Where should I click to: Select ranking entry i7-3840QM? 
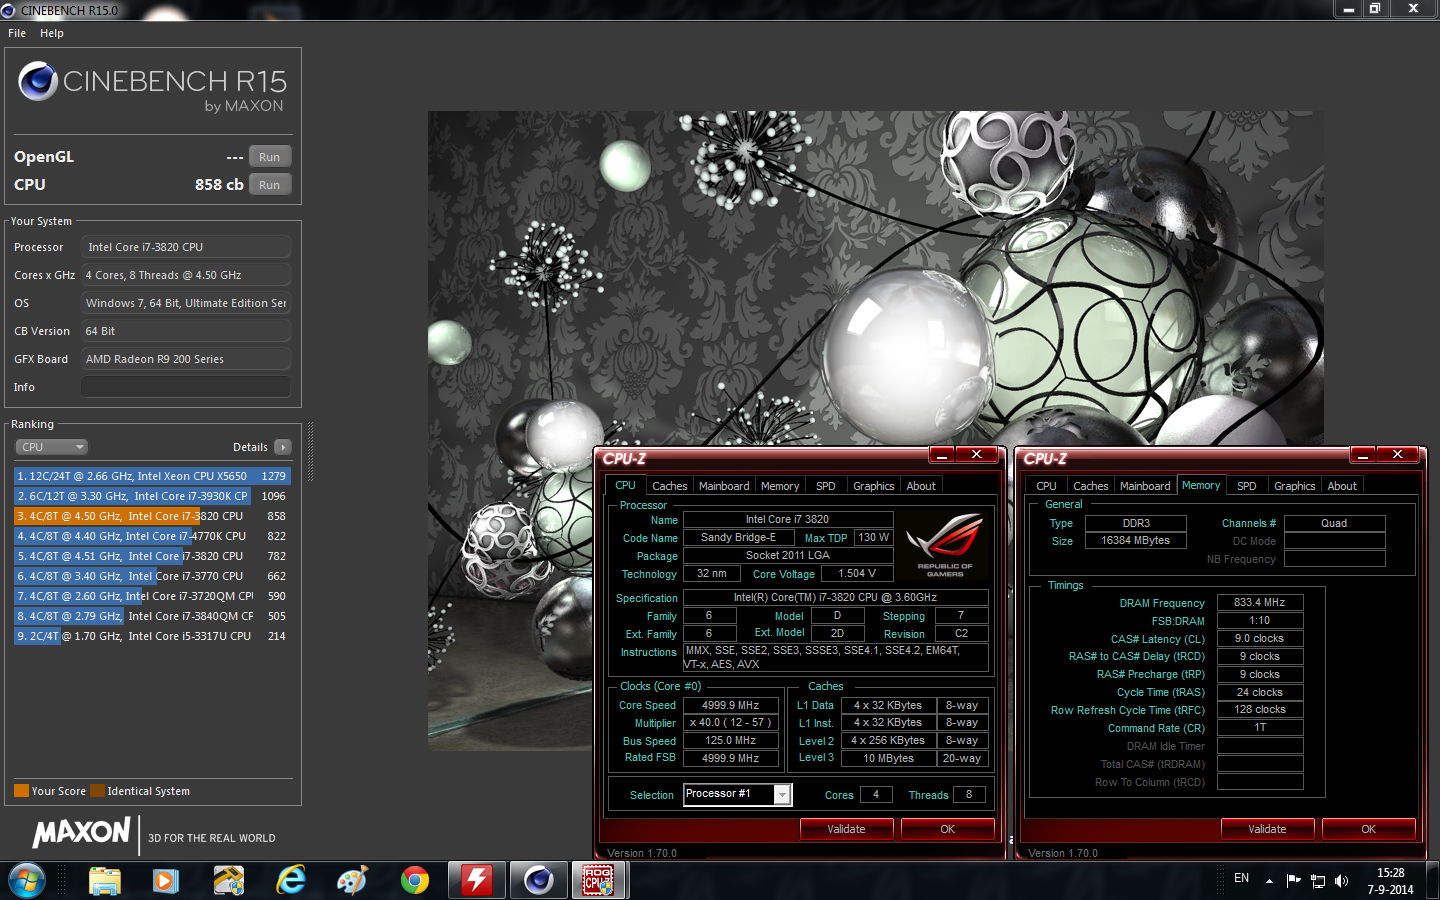click(x=152, y=616)
